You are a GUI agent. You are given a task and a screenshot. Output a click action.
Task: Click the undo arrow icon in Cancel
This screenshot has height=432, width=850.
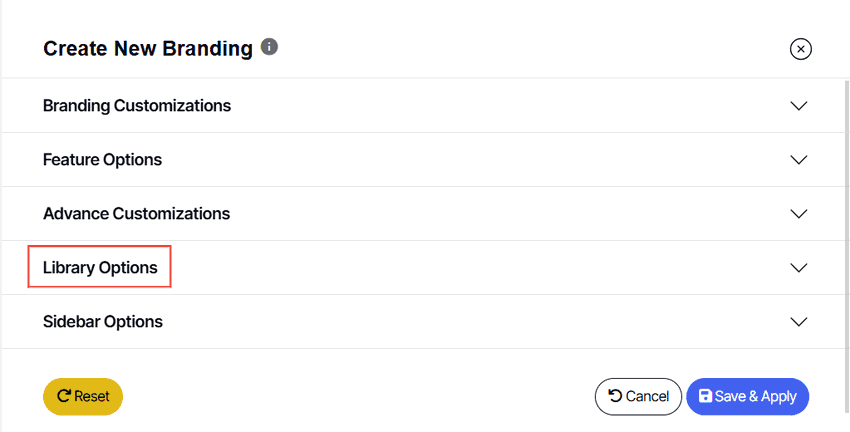(x=615, y=396)
